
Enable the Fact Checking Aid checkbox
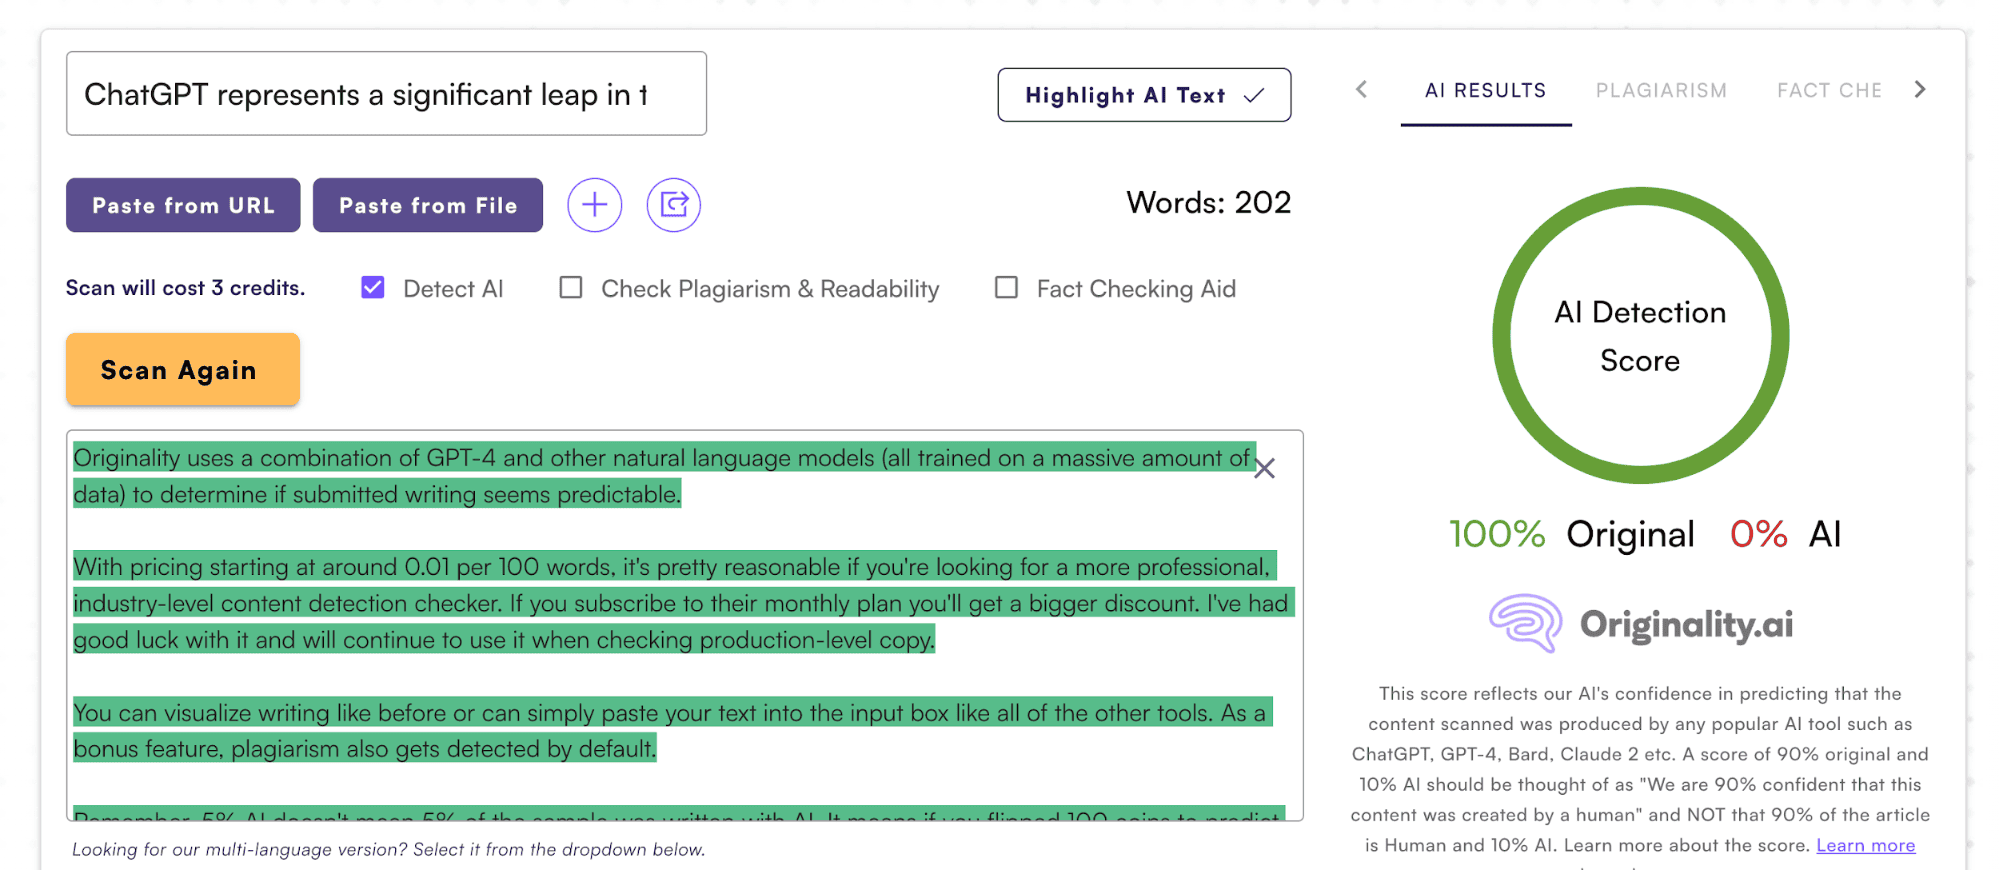tap(1006, 288)
